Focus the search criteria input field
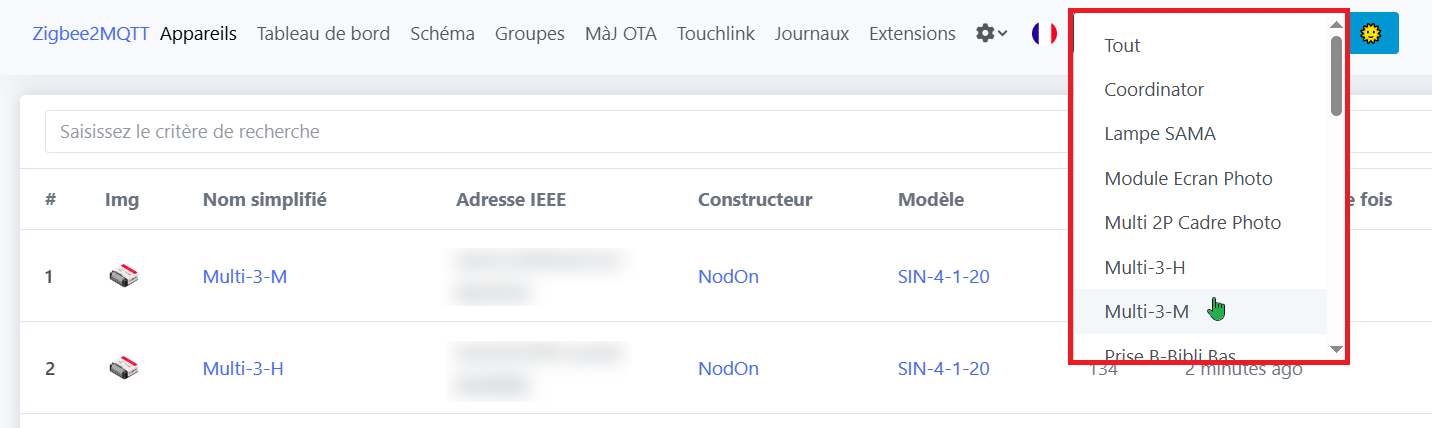This screenshot has height=428, width=1432. (550, 131)
